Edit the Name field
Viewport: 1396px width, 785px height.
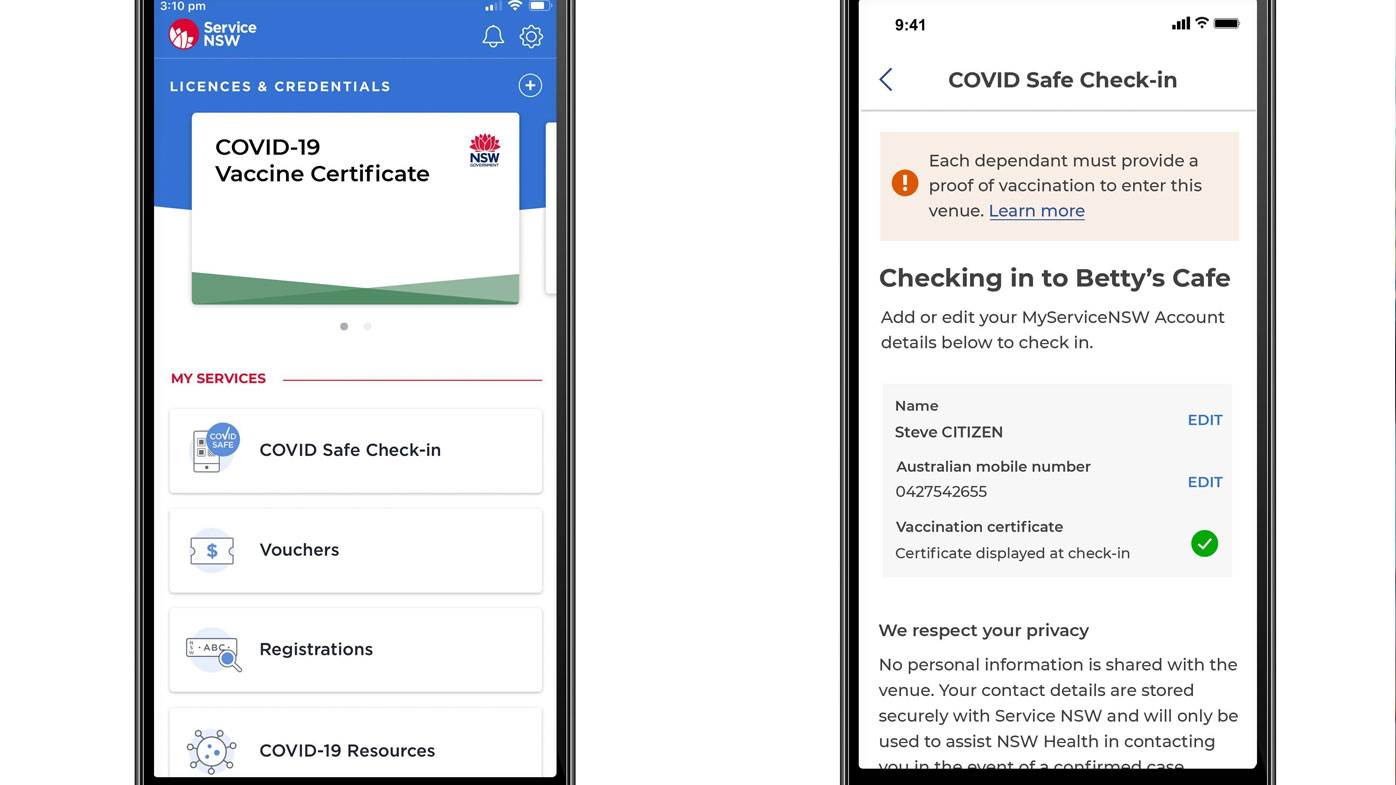(1205, 420)
